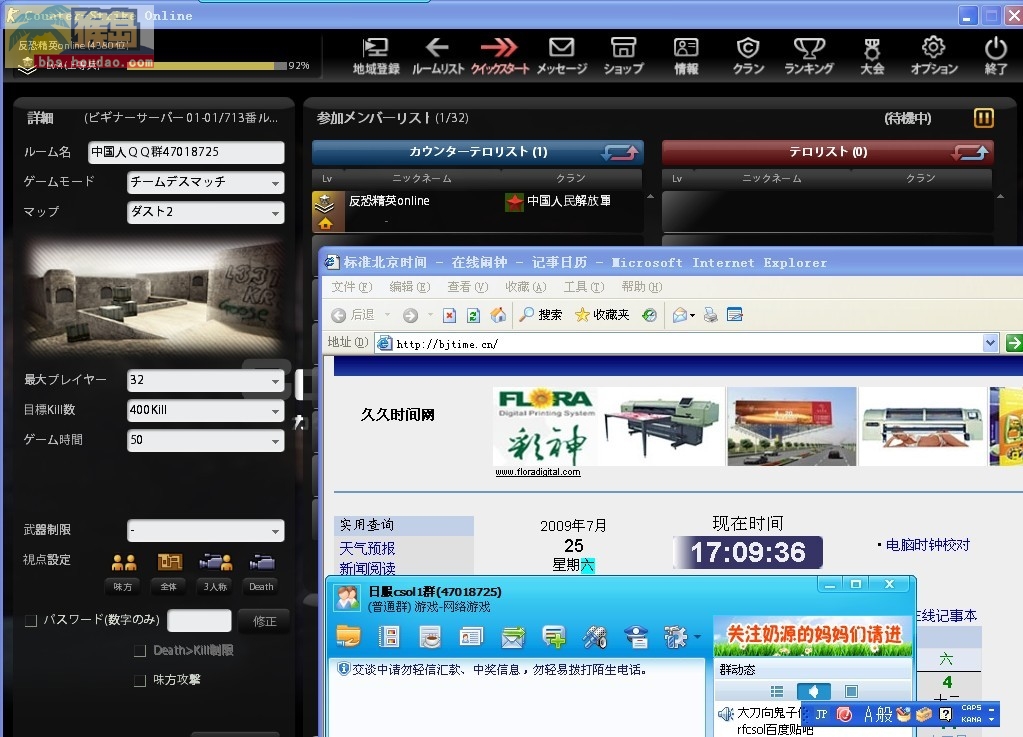
Task: Enable the パスワード password checkbox
Action: coord(31,620)
